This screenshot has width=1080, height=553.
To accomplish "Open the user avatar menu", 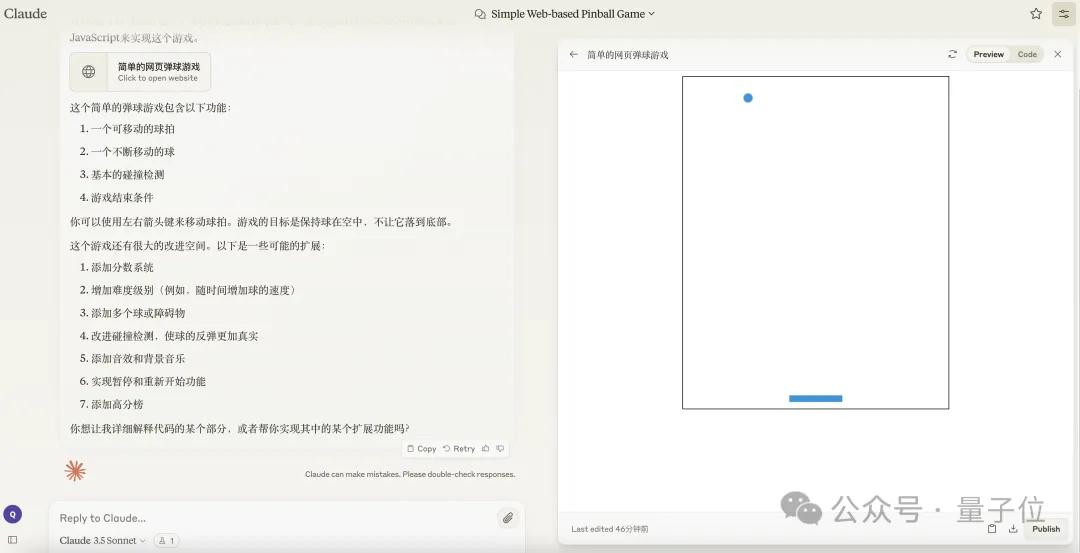I will tap(12, 514).
